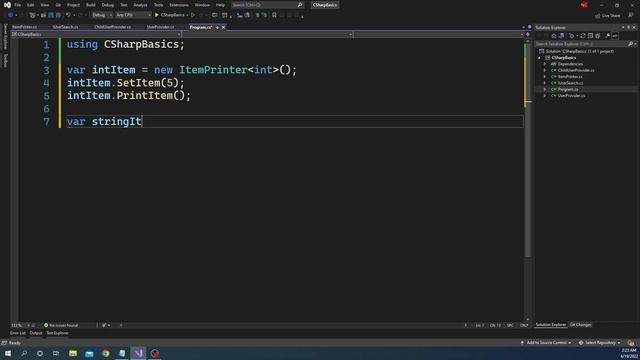The image size is (640, 360).
Task: Click the Task View icon in the taskbar
Action: [56, 353]
